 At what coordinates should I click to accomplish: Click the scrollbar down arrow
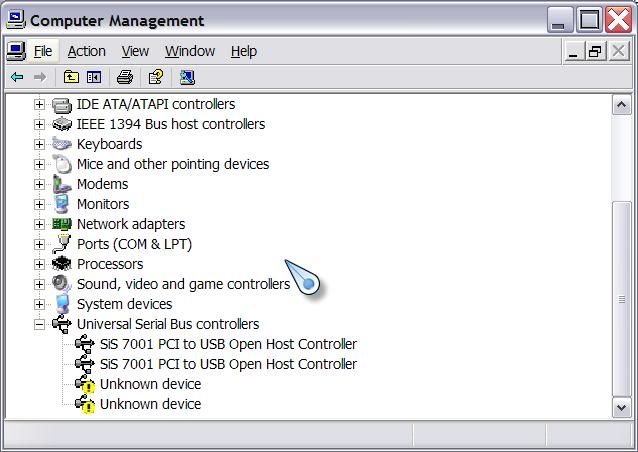coord(621,407)
